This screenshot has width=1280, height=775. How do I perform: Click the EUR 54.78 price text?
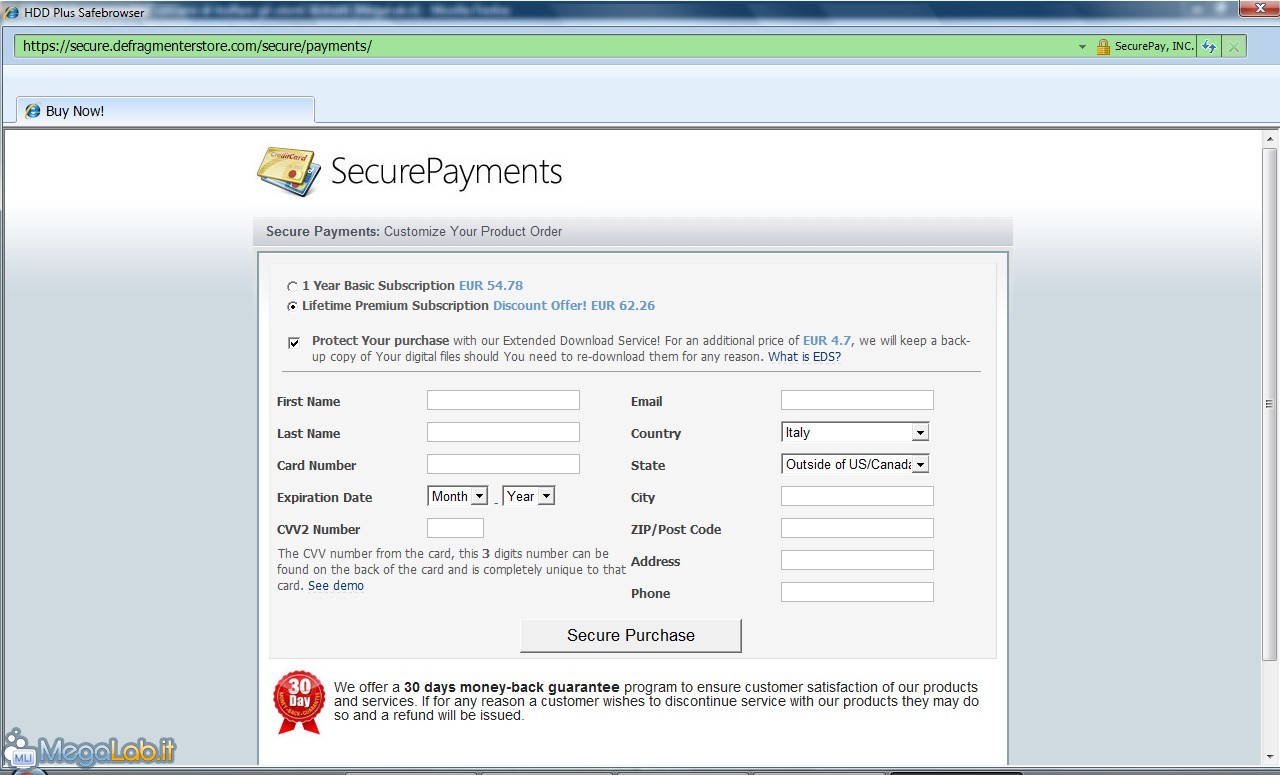(491, 286)
